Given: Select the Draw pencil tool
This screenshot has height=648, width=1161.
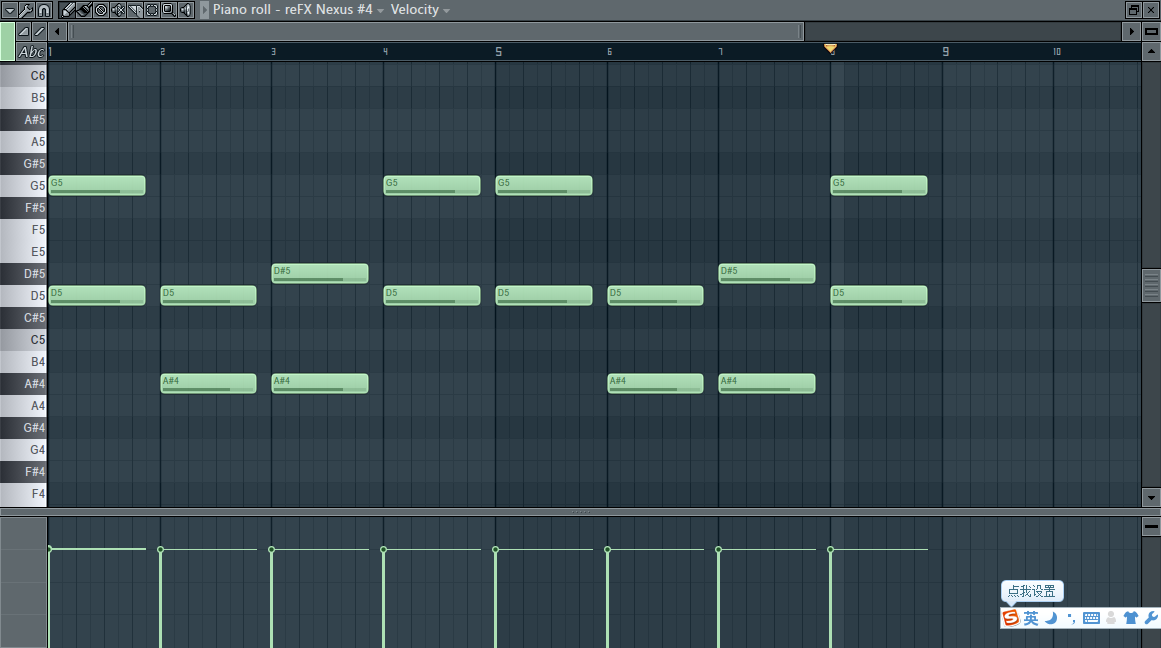Looking at the screenshot, I should 67,10.
